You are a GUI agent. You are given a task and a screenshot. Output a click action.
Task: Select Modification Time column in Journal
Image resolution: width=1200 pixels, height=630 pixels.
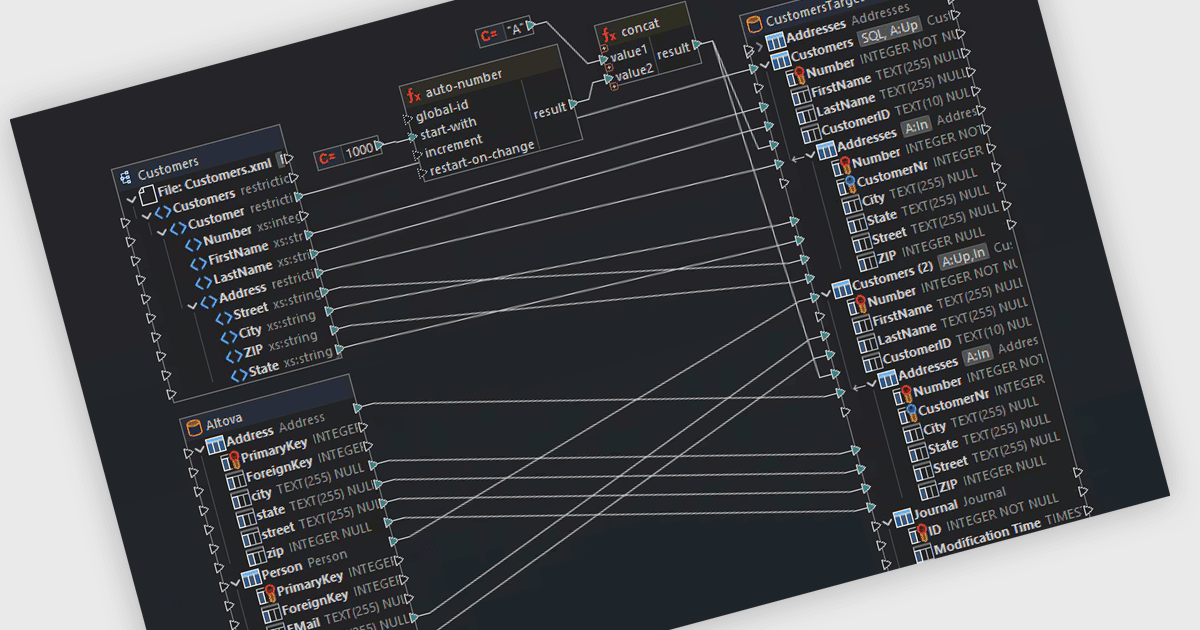(988, 538)
